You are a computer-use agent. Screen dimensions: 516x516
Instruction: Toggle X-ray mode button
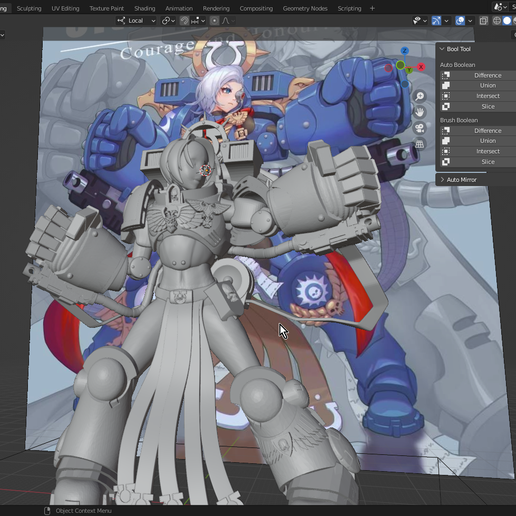pos(483,21)
